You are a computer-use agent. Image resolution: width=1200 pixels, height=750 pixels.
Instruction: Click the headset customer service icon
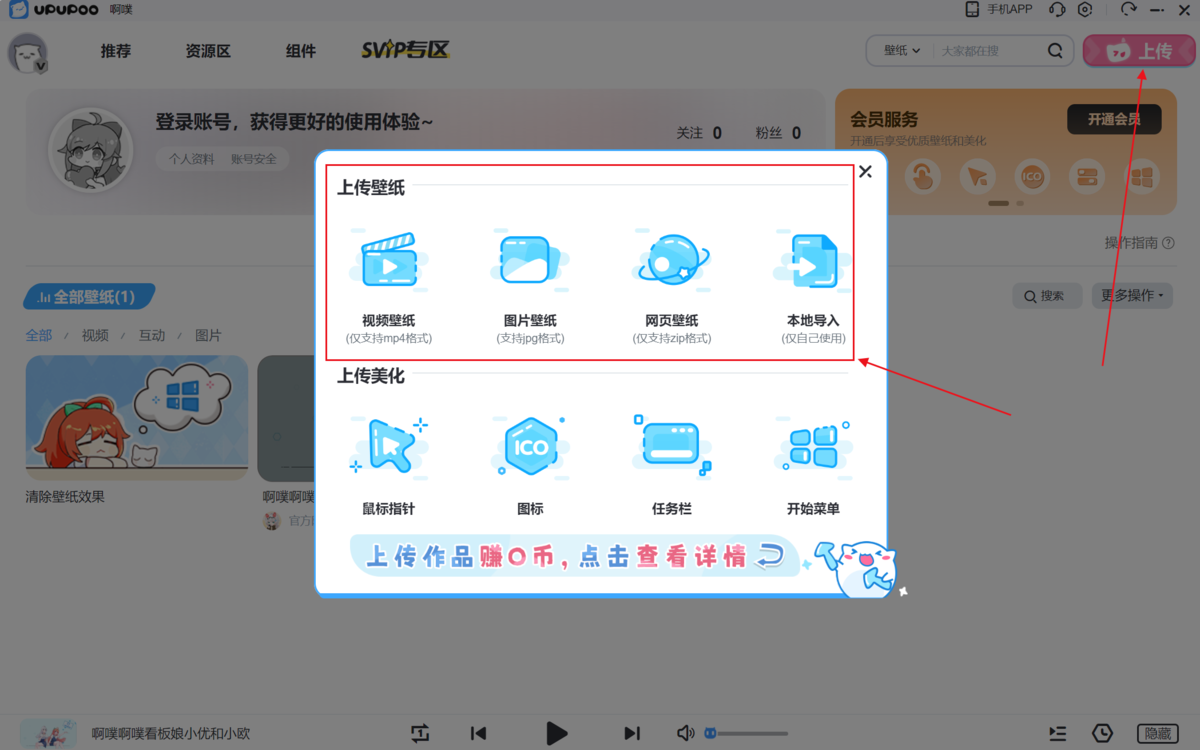click(1057, 9)
